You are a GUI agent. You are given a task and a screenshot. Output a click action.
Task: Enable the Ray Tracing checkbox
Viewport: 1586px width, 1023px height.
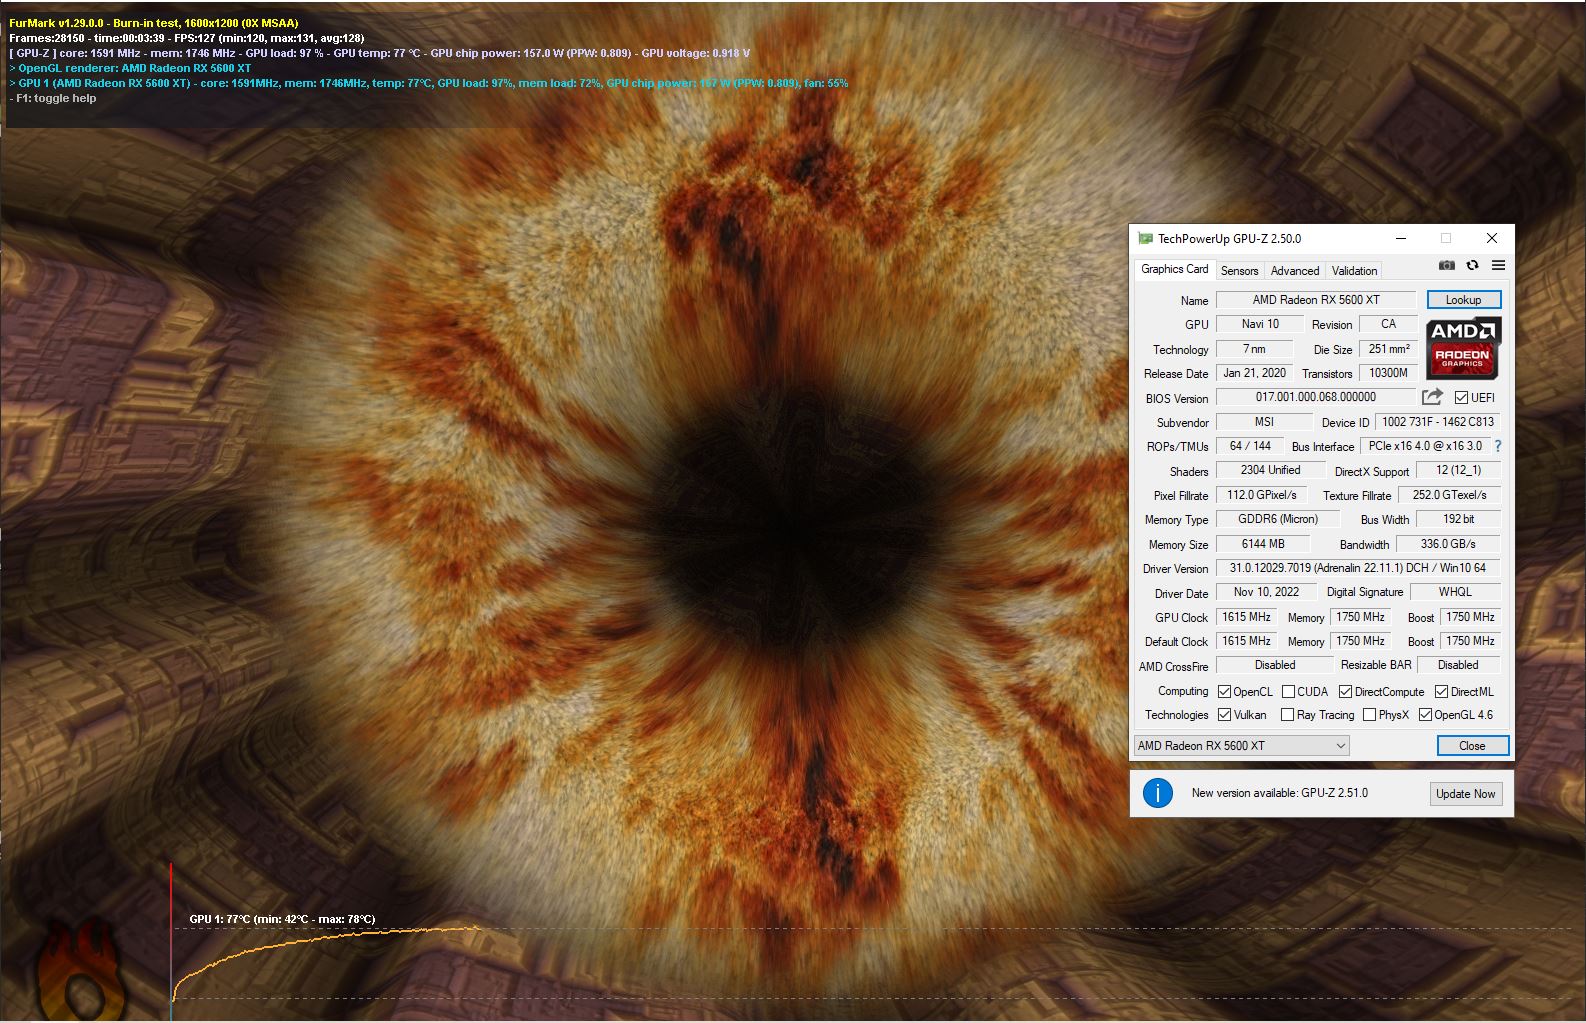click(x=1287, y=715)
